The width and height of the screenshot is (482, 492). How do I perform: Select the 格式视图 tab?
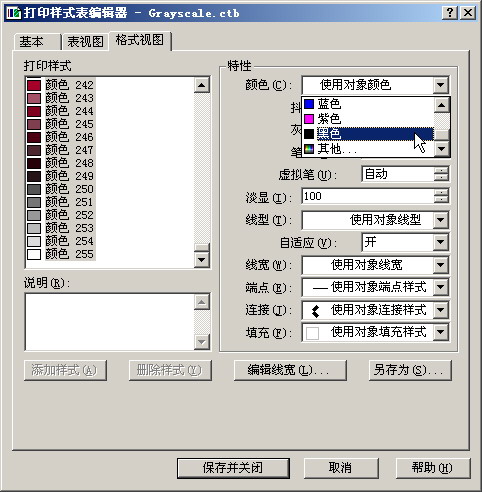[140, 40]
